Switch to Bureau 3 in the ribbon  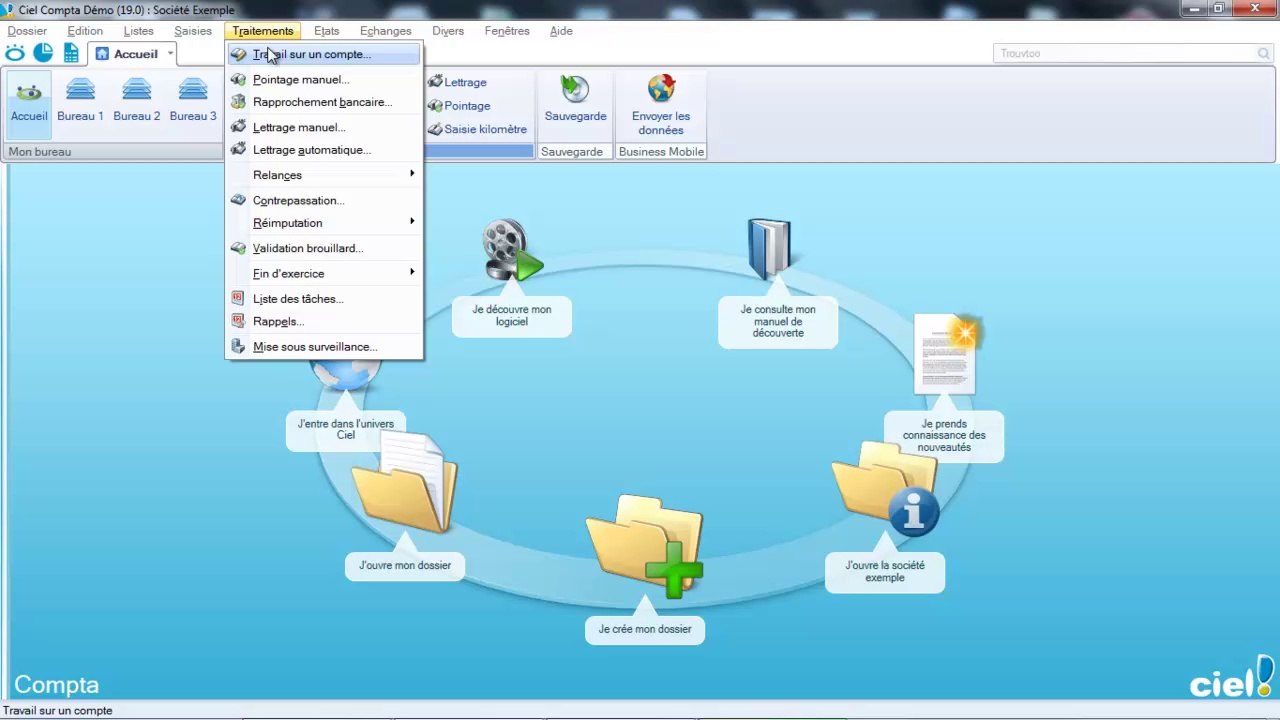coord(193,100)
